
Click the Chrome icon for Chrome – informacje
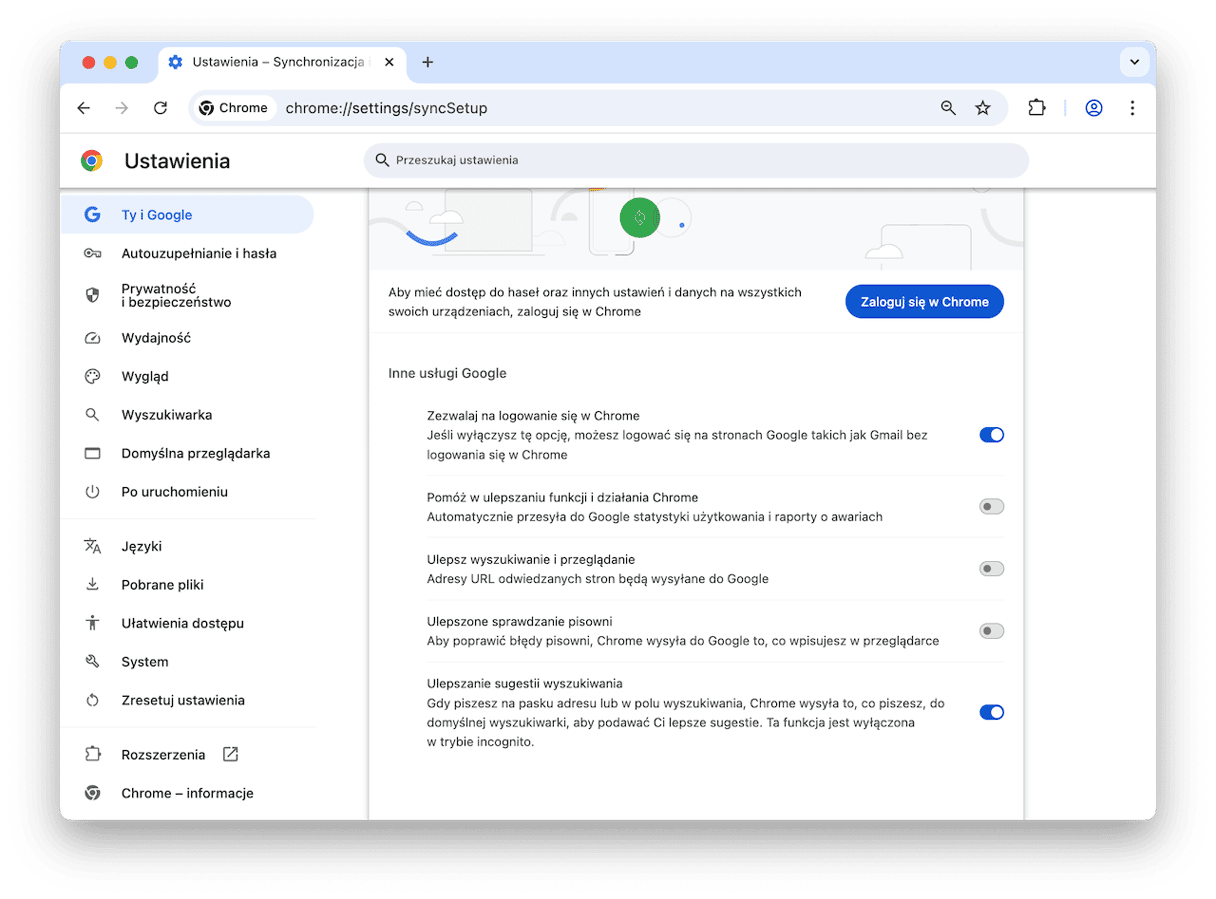click(x=92, y=793)
